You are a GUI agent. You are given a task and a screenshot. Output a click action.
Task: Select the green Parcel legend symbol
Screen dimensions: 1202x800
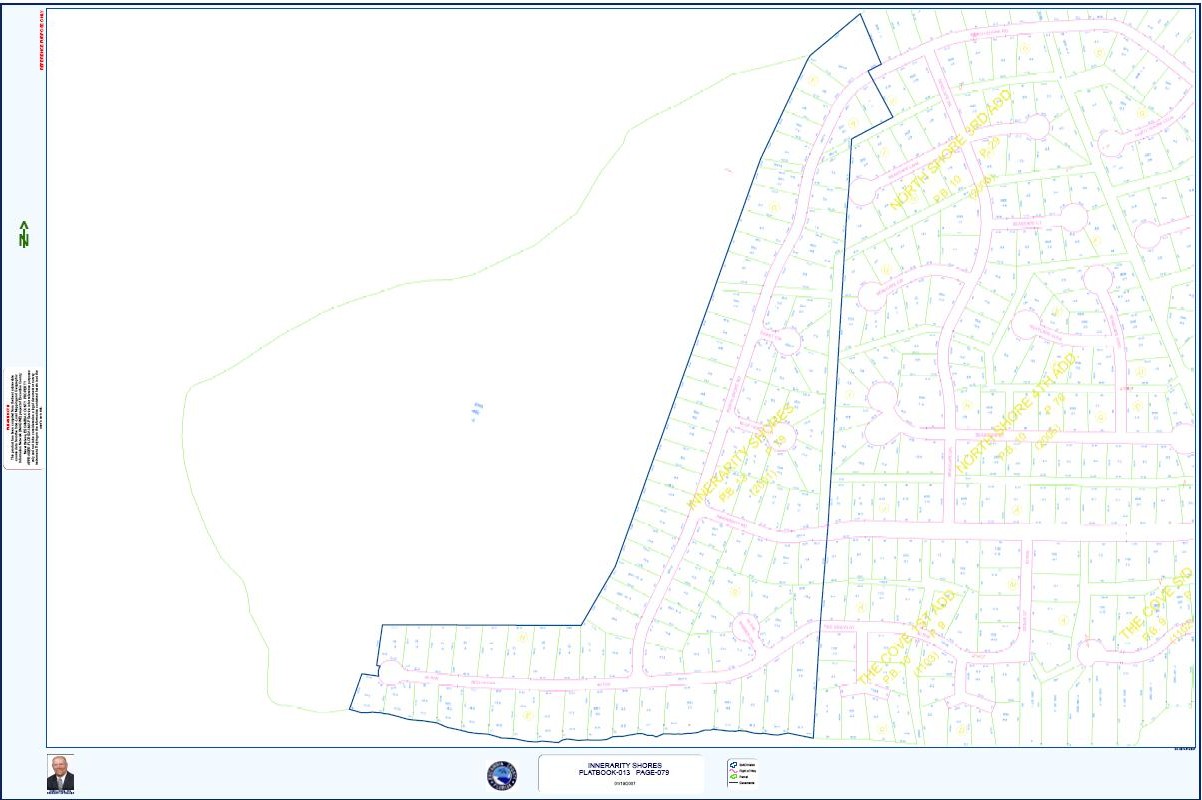pyautogui.click(x=734, y=776)
